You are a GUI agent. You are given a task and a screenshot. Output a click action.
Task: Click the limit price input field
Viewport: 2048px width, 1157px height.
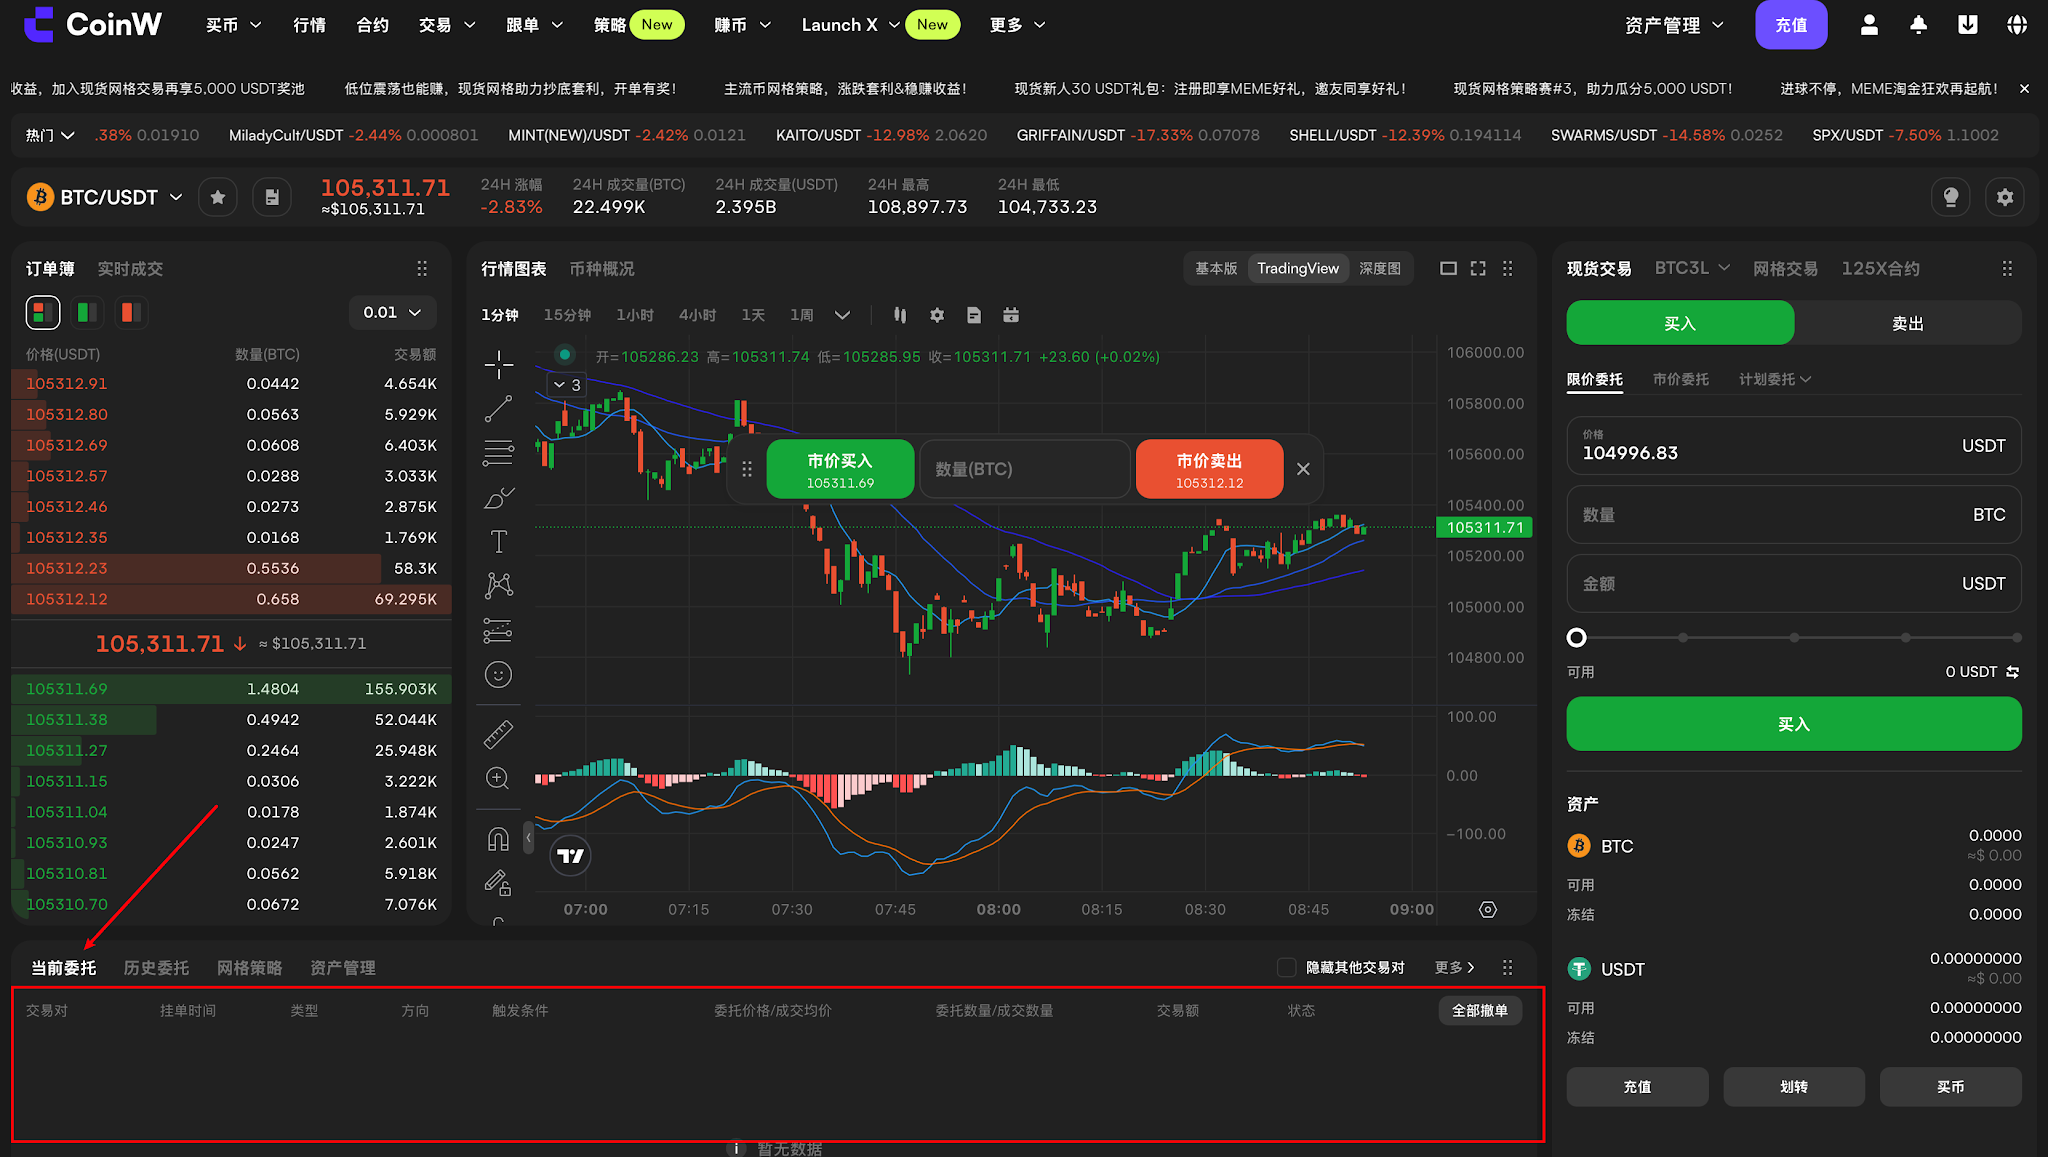click(1794, 445)
